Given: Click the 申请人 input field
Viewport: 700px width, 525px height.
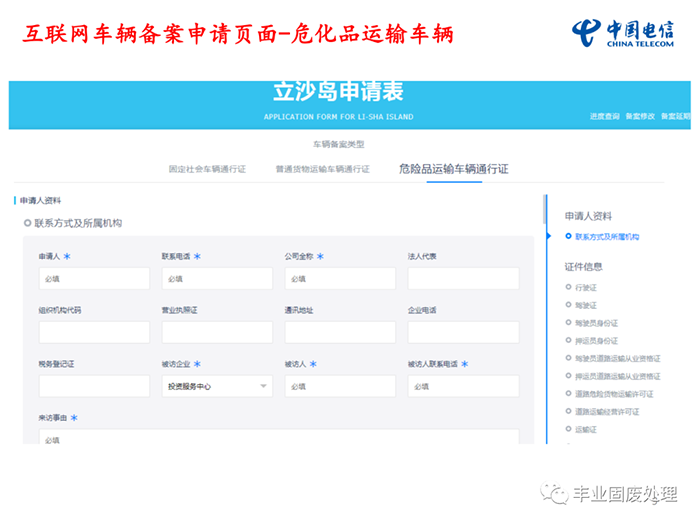Looking at the screenshot, I should click(94, 279).
